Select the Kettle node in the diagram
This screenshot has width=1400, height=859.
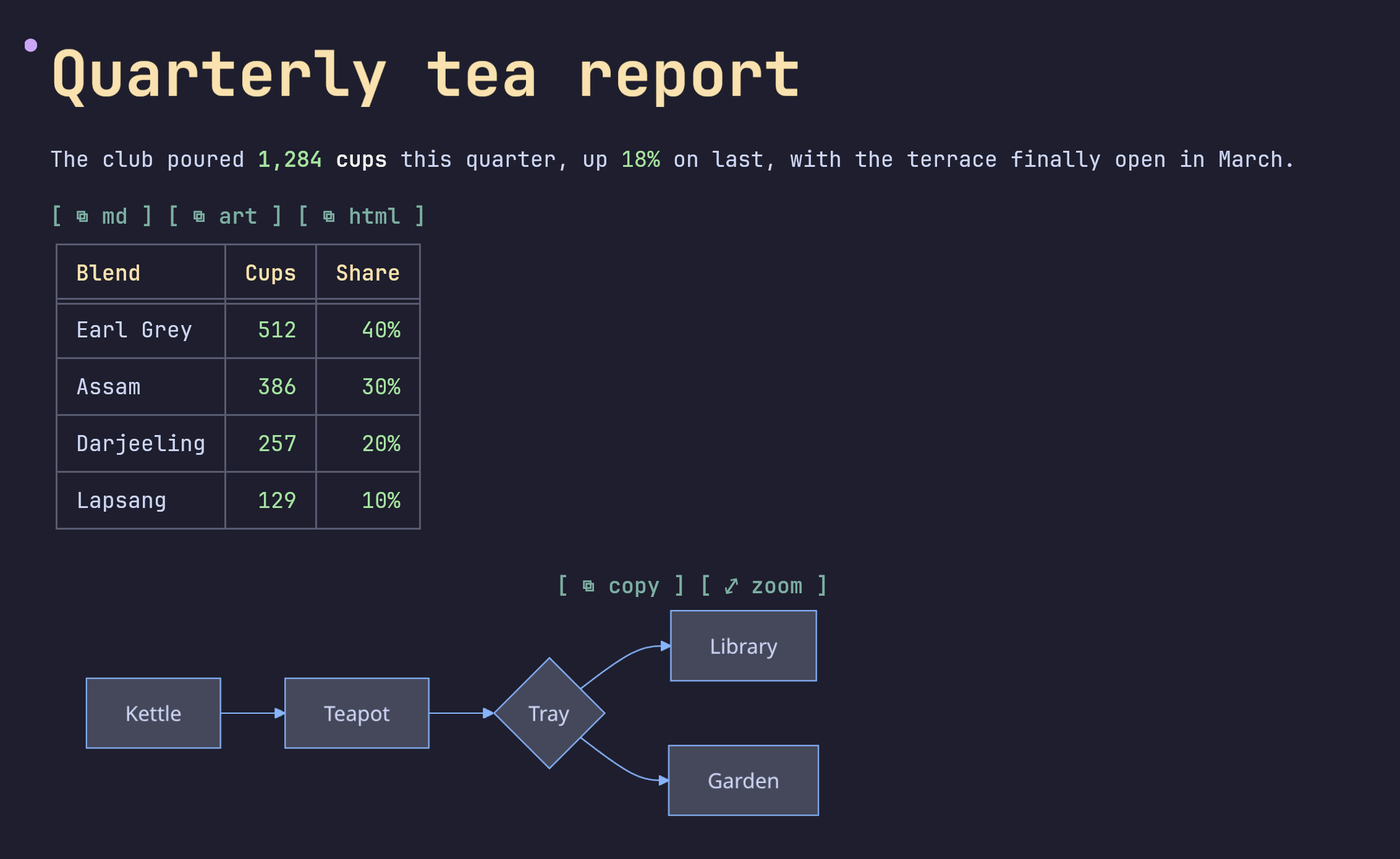[153, 713]
